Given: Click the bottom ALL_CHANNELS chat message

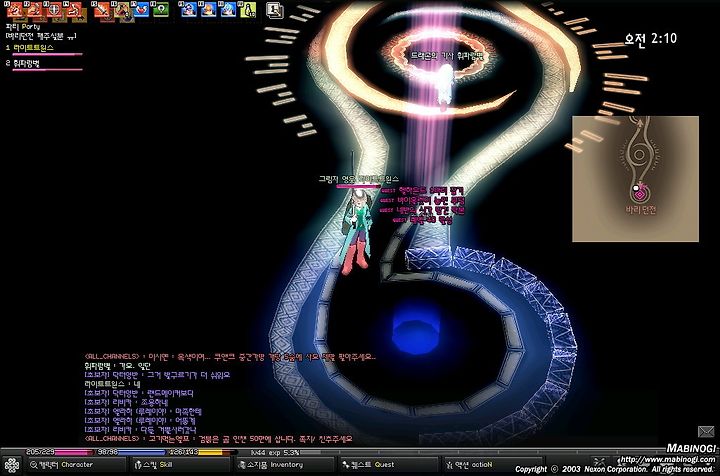Looking at the screenshot, I should click(219, 439).
